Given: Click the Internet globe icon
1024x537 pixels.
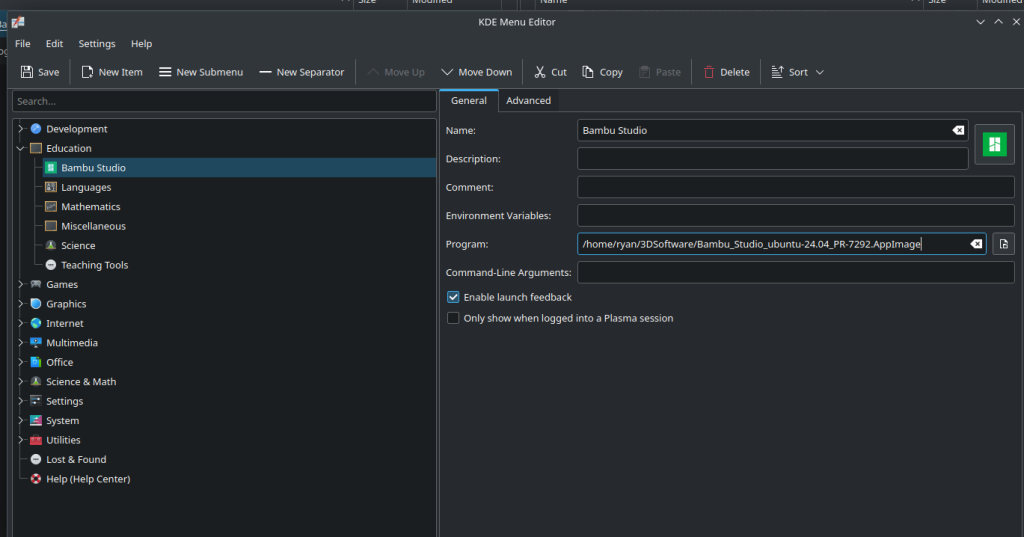Looking at the screenshot, I should click(36, 323).
